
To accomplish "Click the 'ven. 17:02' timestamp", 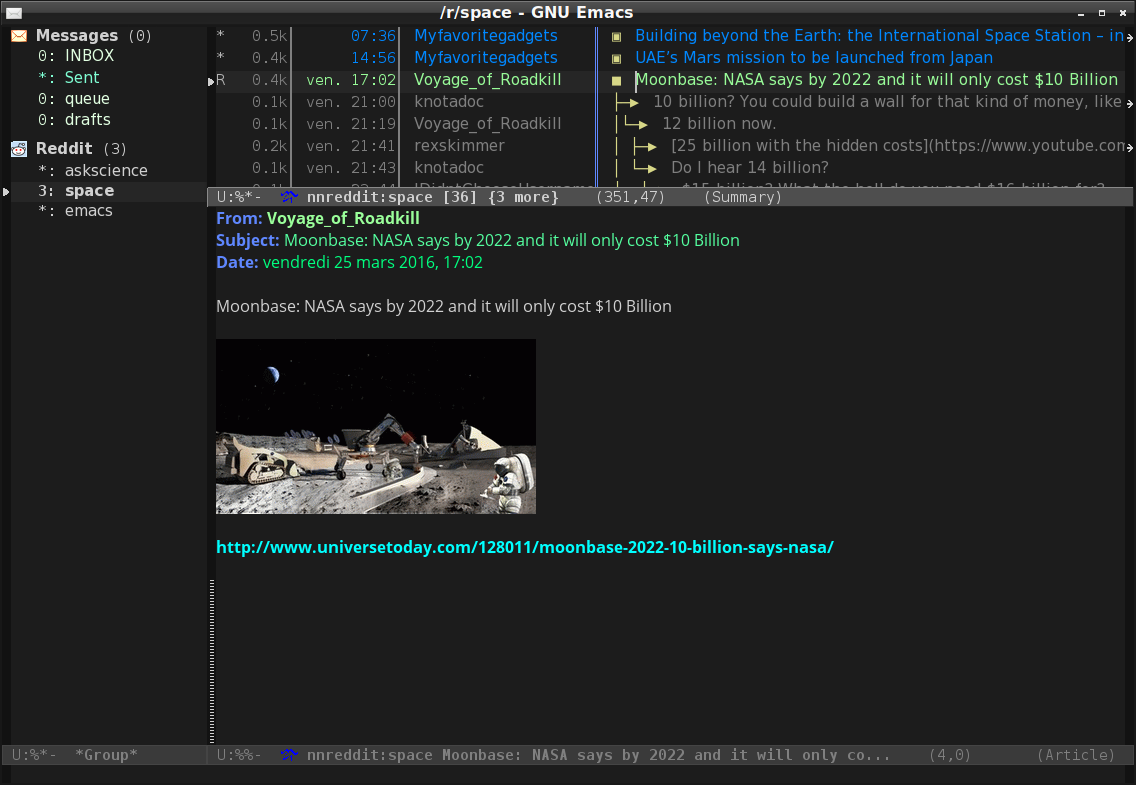I will point(351,80).
